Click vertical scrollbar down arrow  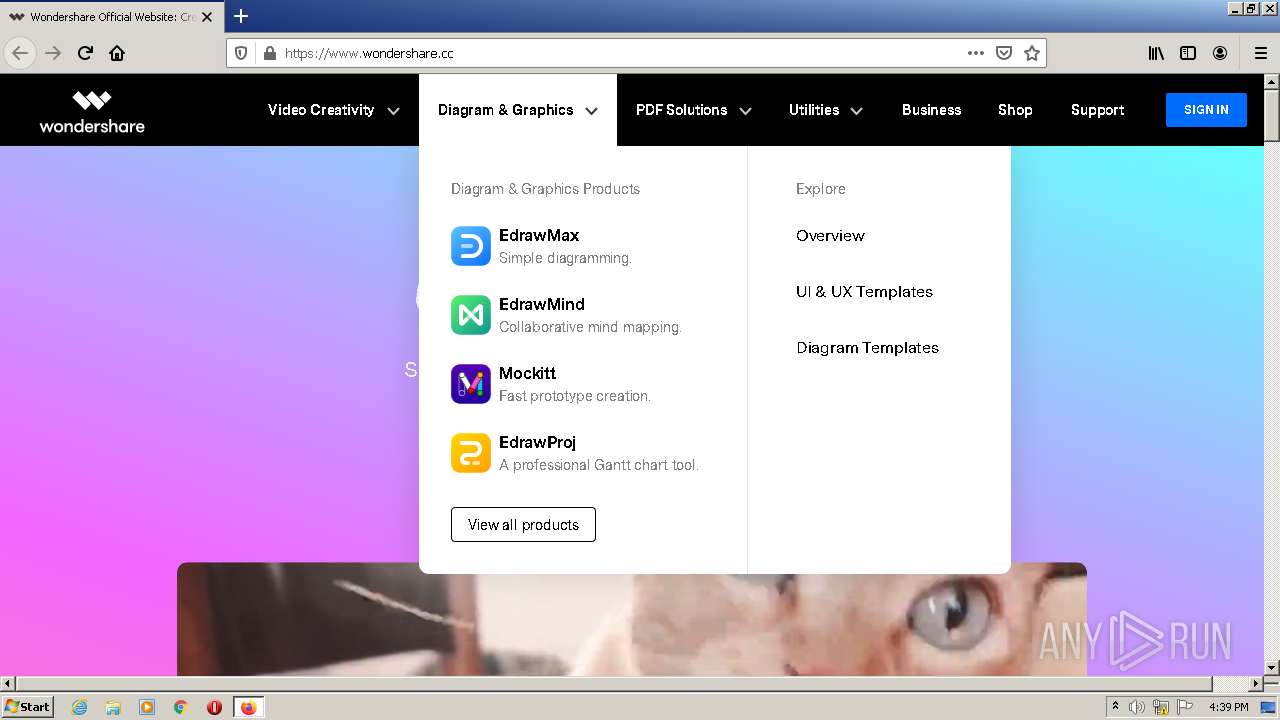[x=1271, y=667]
